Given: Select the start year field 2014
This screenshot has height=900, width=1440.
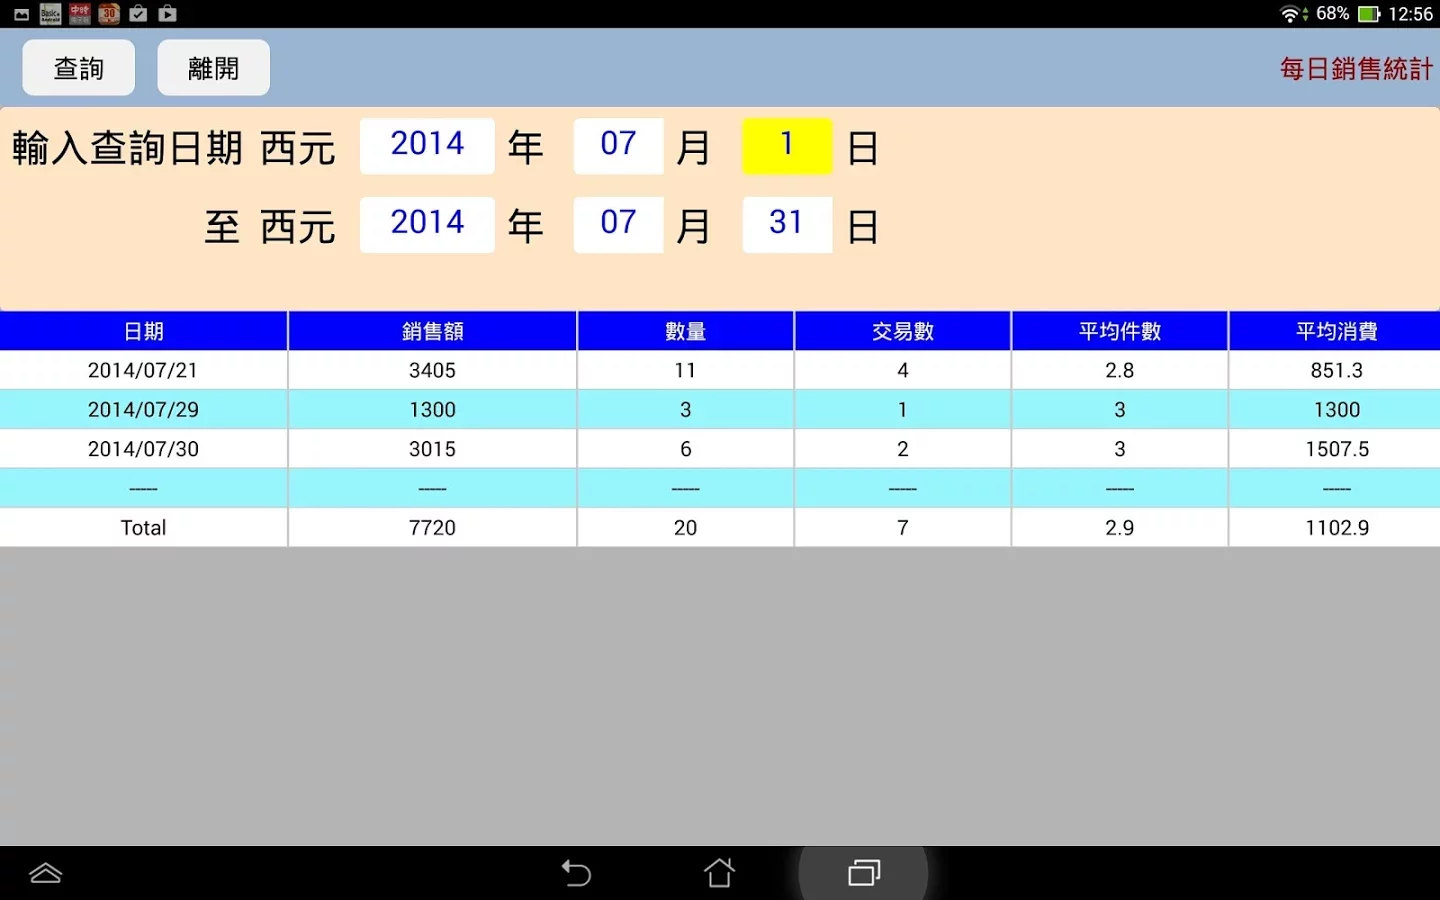Looking at the screenshot, I should point(427,146).
